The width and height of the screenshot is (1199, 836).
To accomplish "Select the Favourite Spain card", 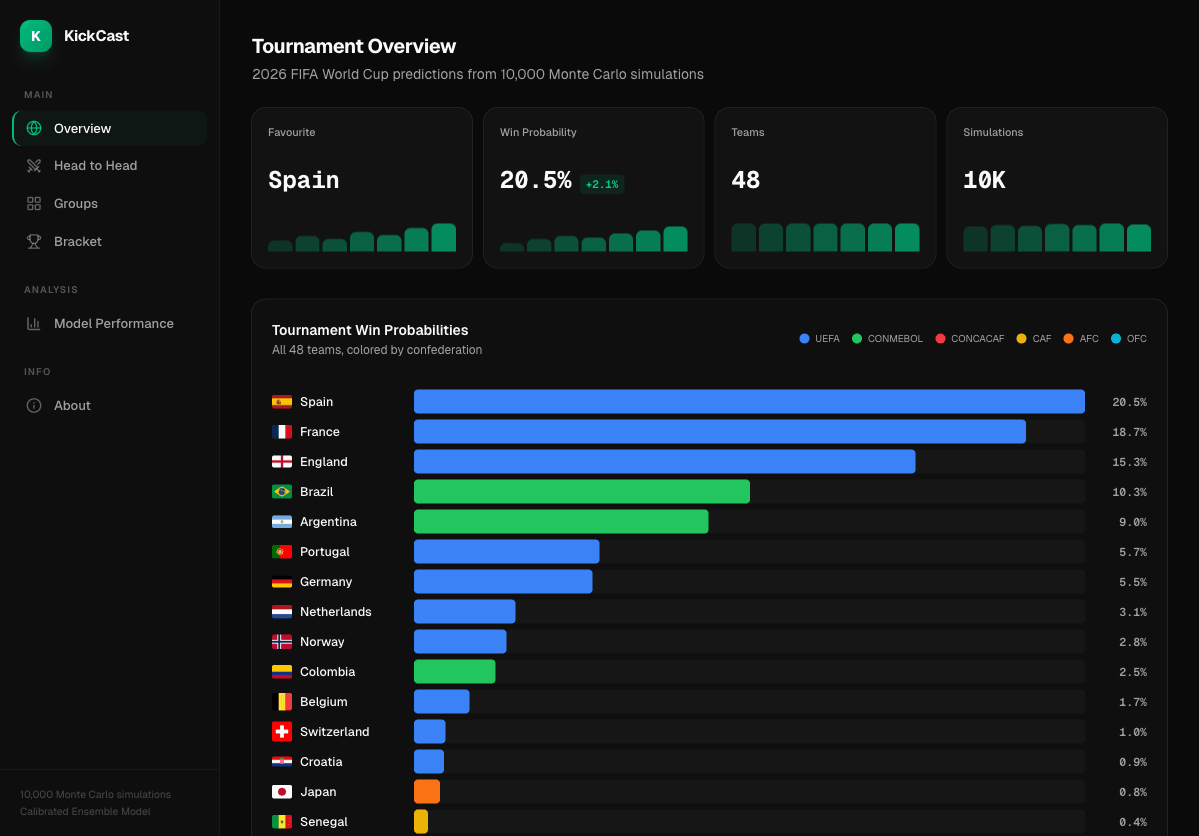I will (362, 188).
